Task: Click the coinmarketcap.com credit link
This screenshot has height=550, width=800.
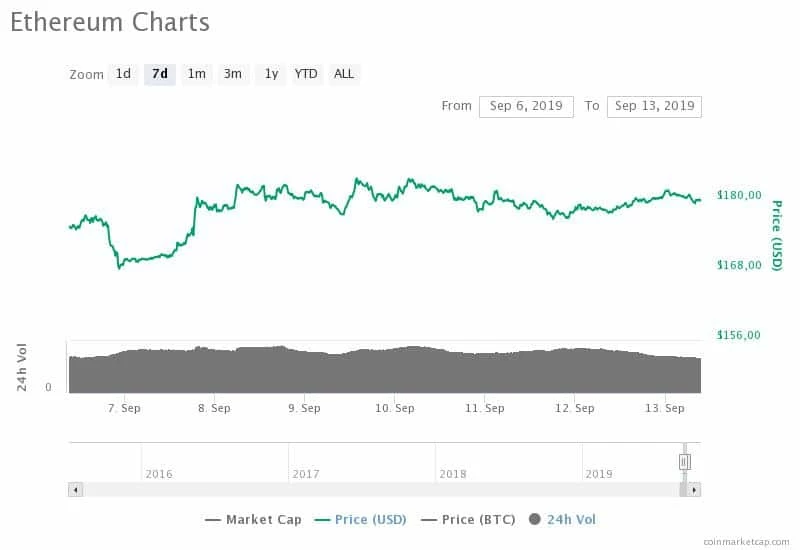Action: pos(746,542)
